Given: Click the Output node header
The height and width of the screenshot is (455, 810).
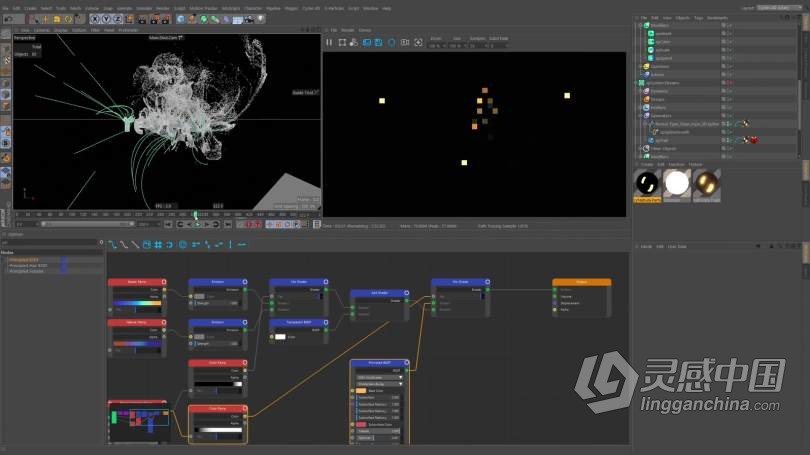Looking at the screenshot, I should [582, 282].
